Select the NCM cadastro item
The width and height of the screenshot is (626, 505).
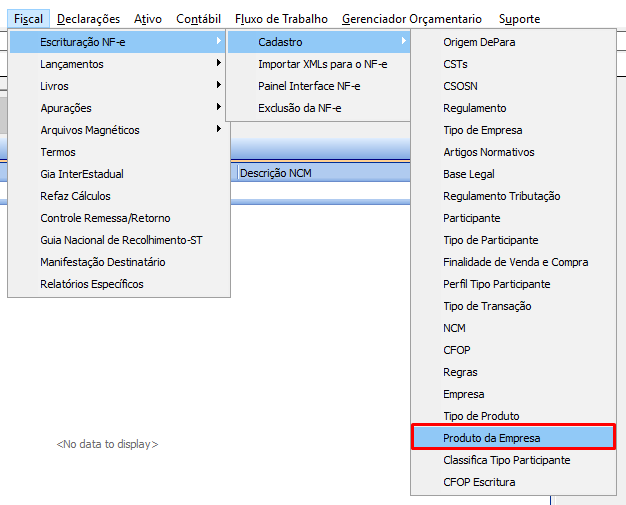click(x=454, y=328)
